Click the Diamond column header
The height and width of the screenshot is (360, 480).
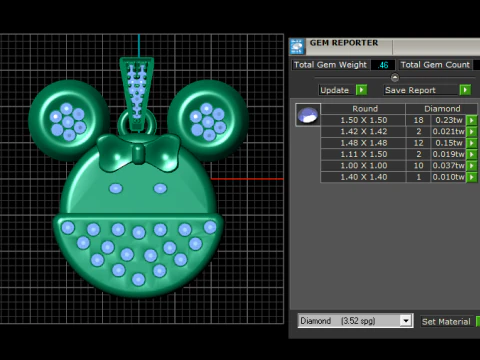tap(442, 109)
